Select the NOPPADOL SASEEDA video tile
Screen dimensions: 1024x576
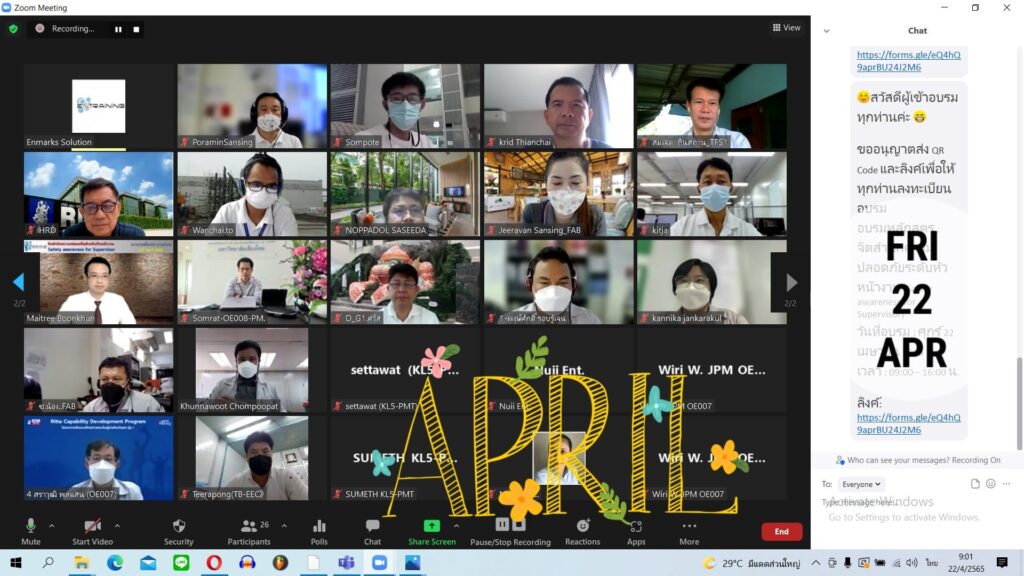tap(405, 194)
